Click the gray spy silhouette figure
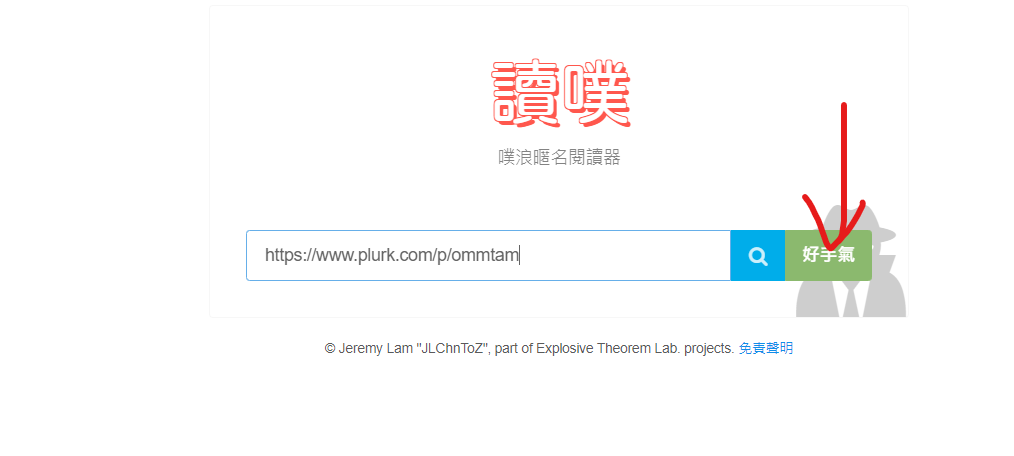 (851, 261)
